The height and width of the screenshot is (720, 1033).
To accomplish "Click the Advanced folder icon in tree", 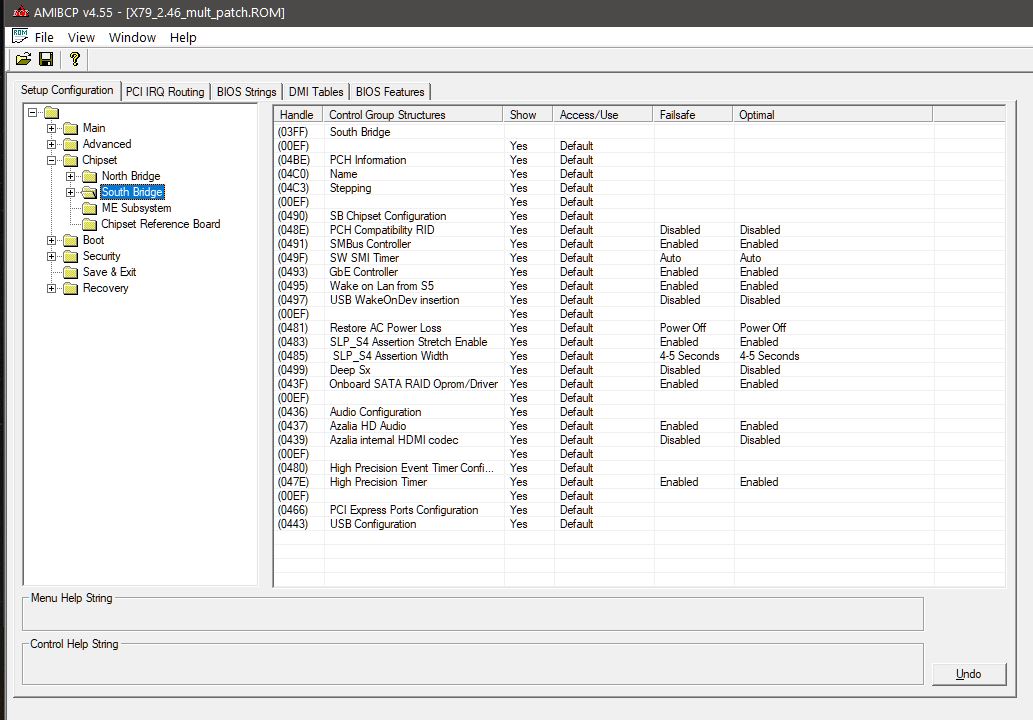I will (70, 144).
